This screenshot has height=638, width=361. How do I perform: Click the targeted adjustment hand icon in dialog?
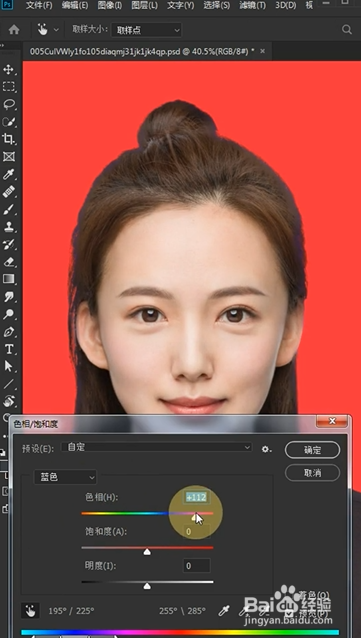point(31,610)
